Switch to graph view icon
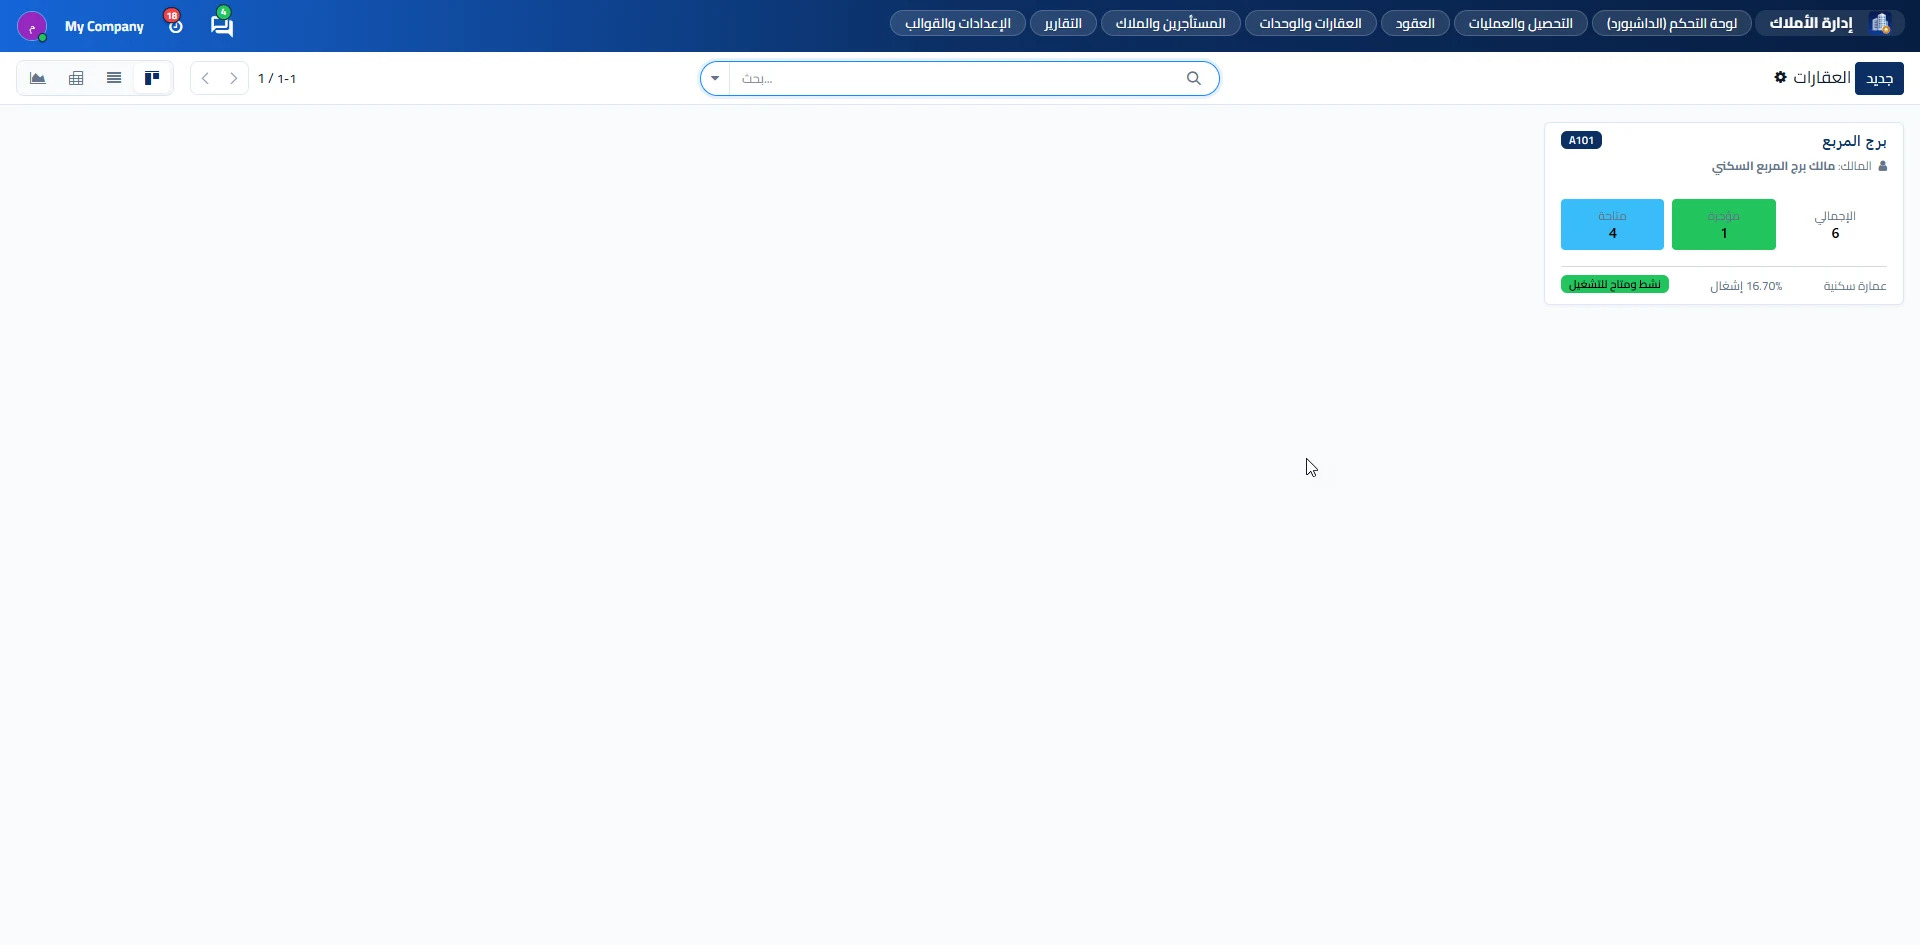 [x=38, y=78]
